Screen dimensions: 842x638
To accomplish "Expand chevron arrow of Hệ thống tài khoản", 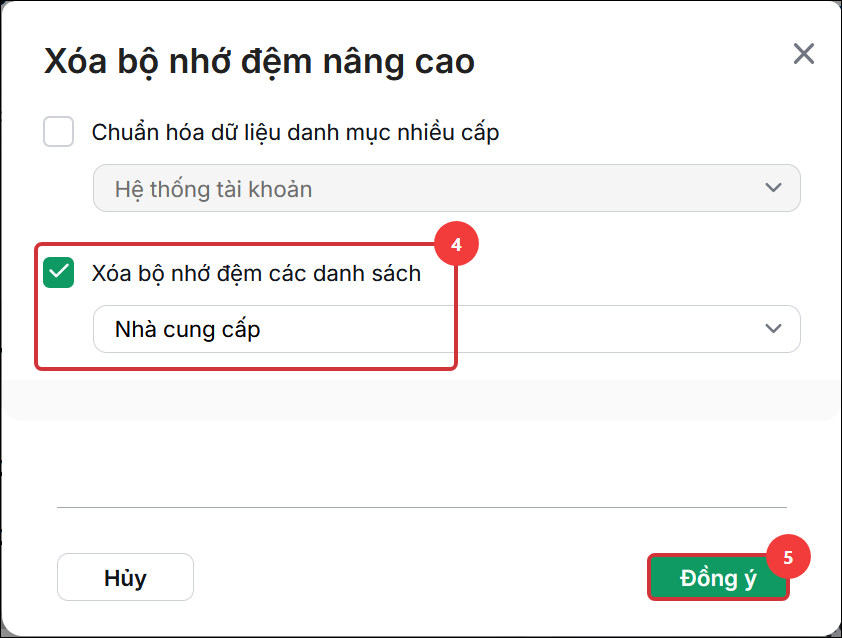I will pyautogui.click(x=773, y=188).
